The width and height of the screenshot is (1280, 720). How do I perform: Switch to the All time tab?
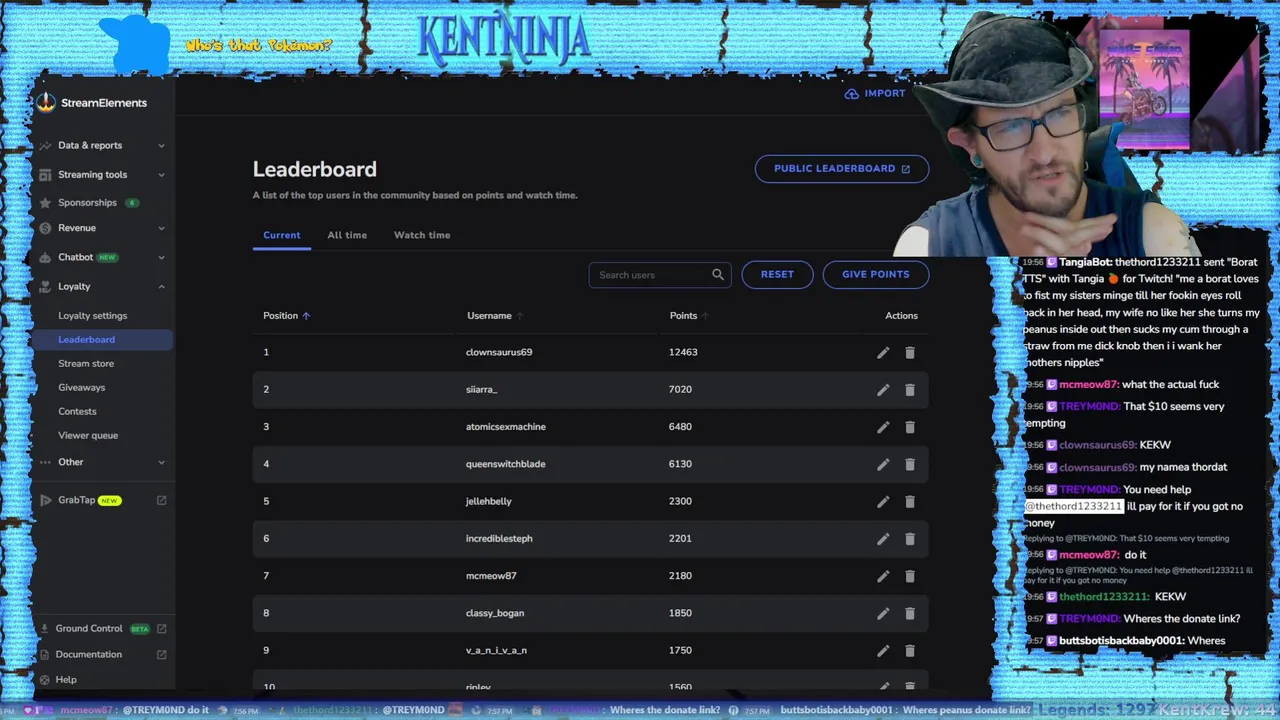coord(347,235)
